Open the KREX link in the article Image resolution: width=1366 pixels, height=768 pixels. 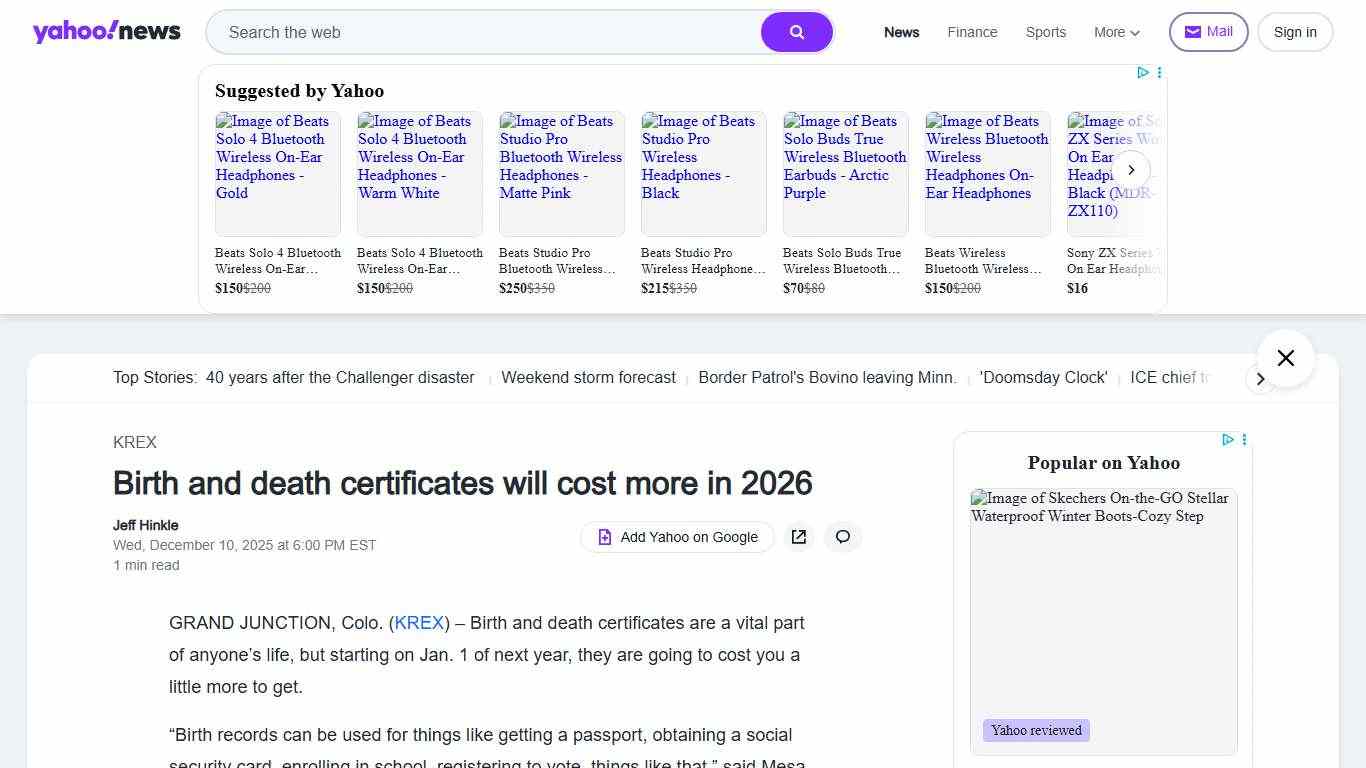[x=419, y=623]
